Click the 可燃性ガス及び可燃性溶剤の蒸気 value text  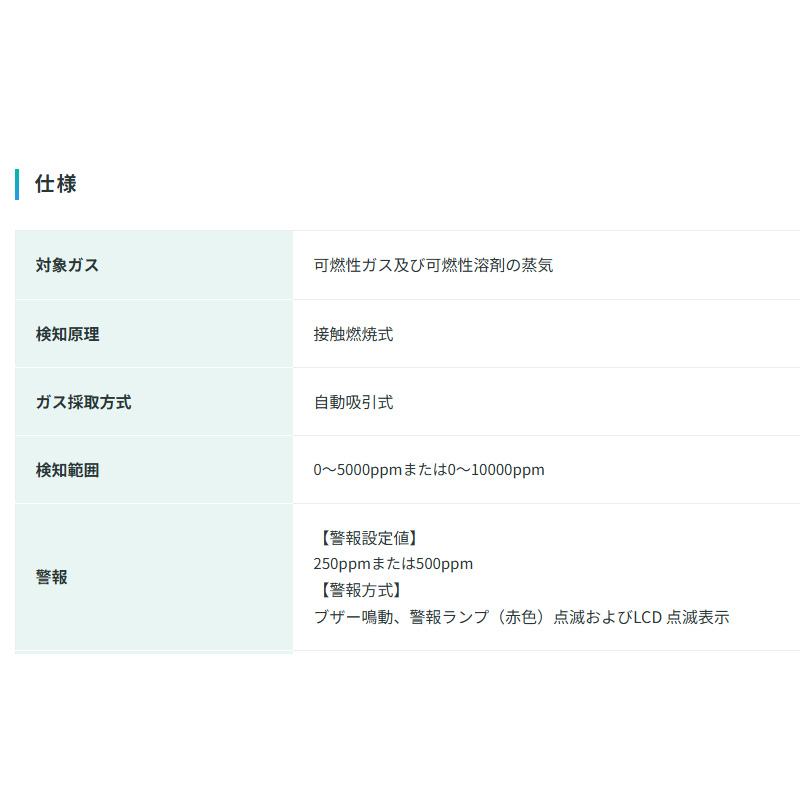tap(433, 265)
